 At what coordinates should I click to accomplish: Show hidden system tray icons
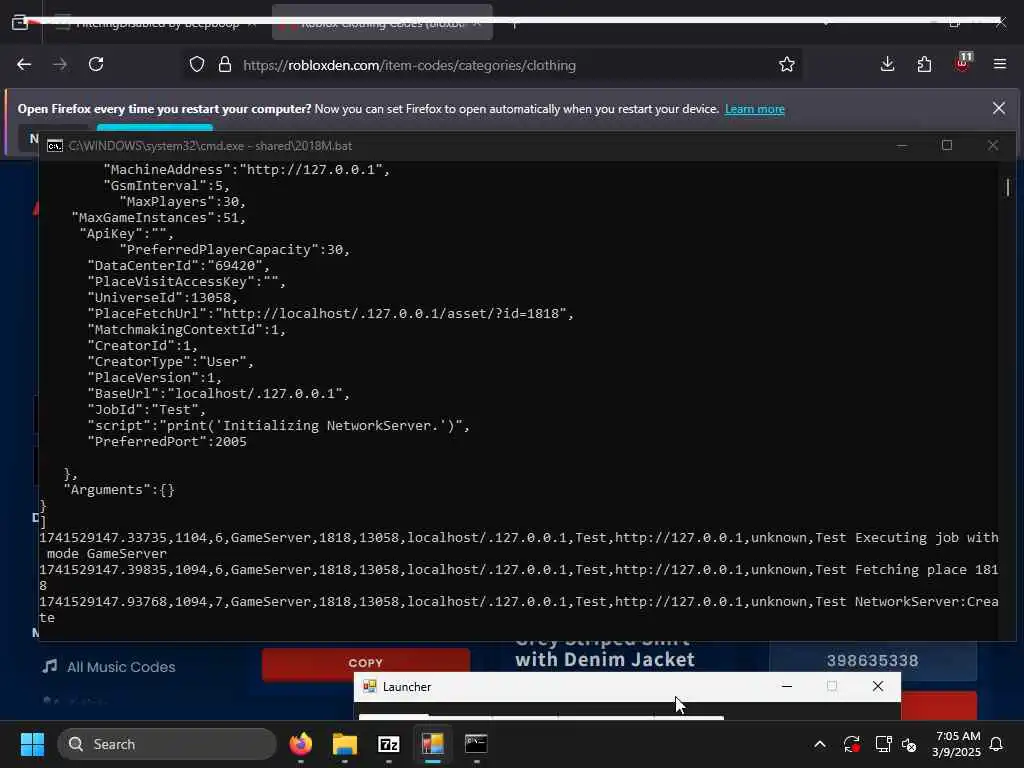(x=820, y=744)
